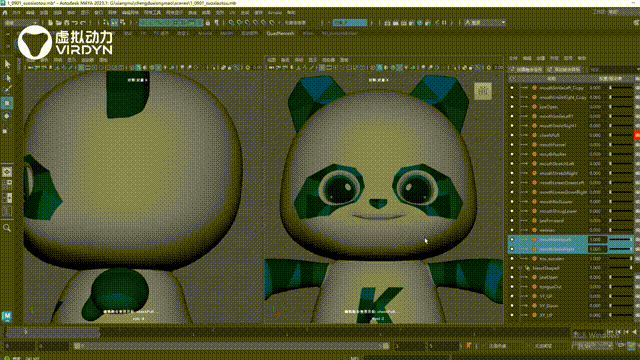This screenshot has width=640, height=360.
Task: Toggle visibility dot for mouthFunnel
Action: pos(512,144)
